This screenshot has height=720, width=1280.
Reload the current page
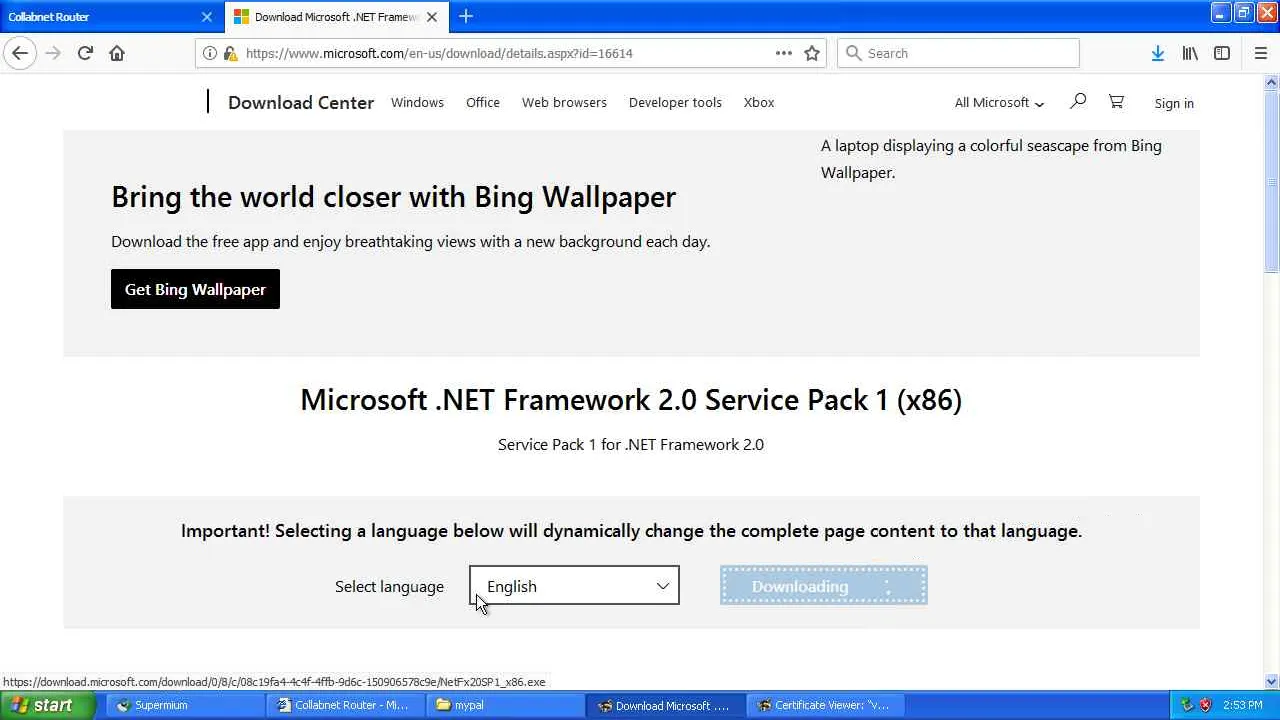tap(85, 53)
